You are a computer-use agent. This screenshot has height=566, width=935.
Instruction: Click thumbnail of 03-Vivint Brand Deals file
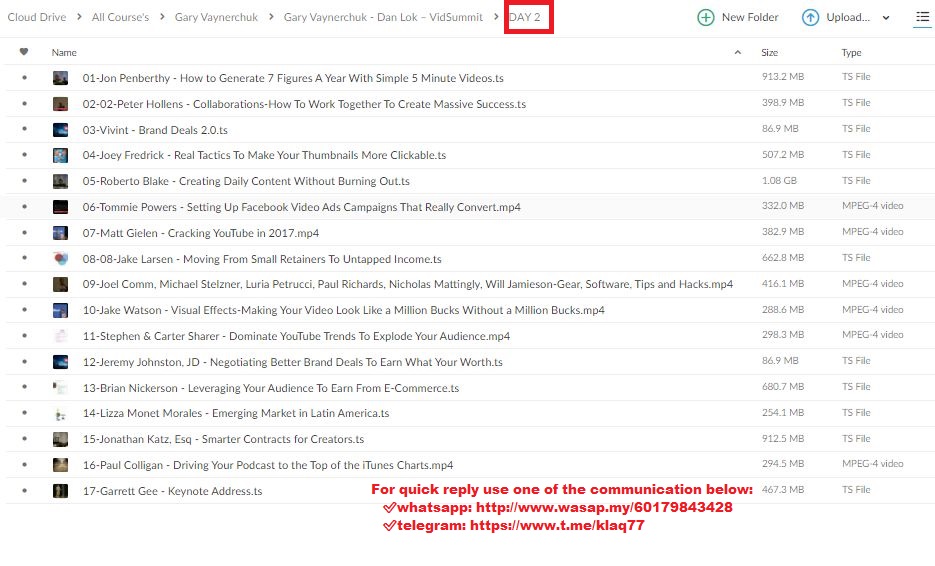(60, 130)
